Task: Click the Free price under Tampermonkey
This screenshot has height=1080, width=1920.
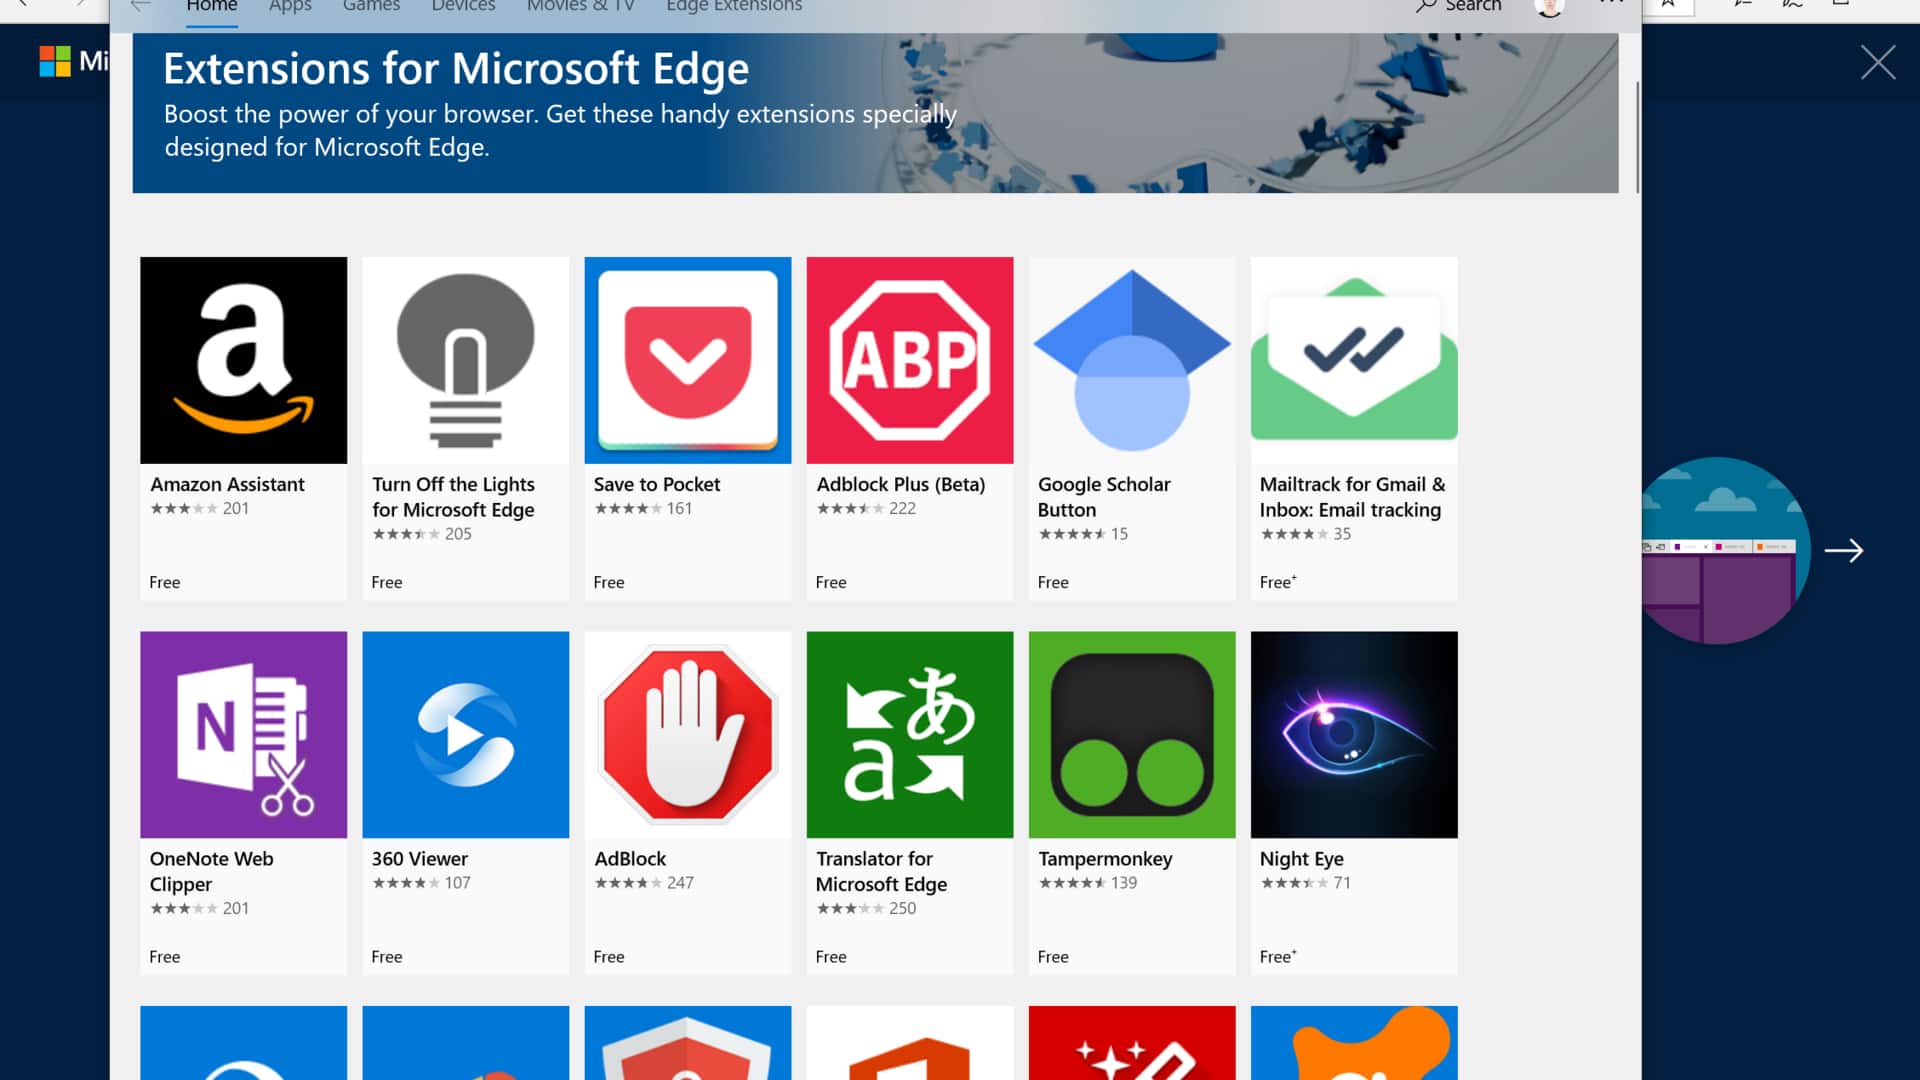Action: [1053, 956]
